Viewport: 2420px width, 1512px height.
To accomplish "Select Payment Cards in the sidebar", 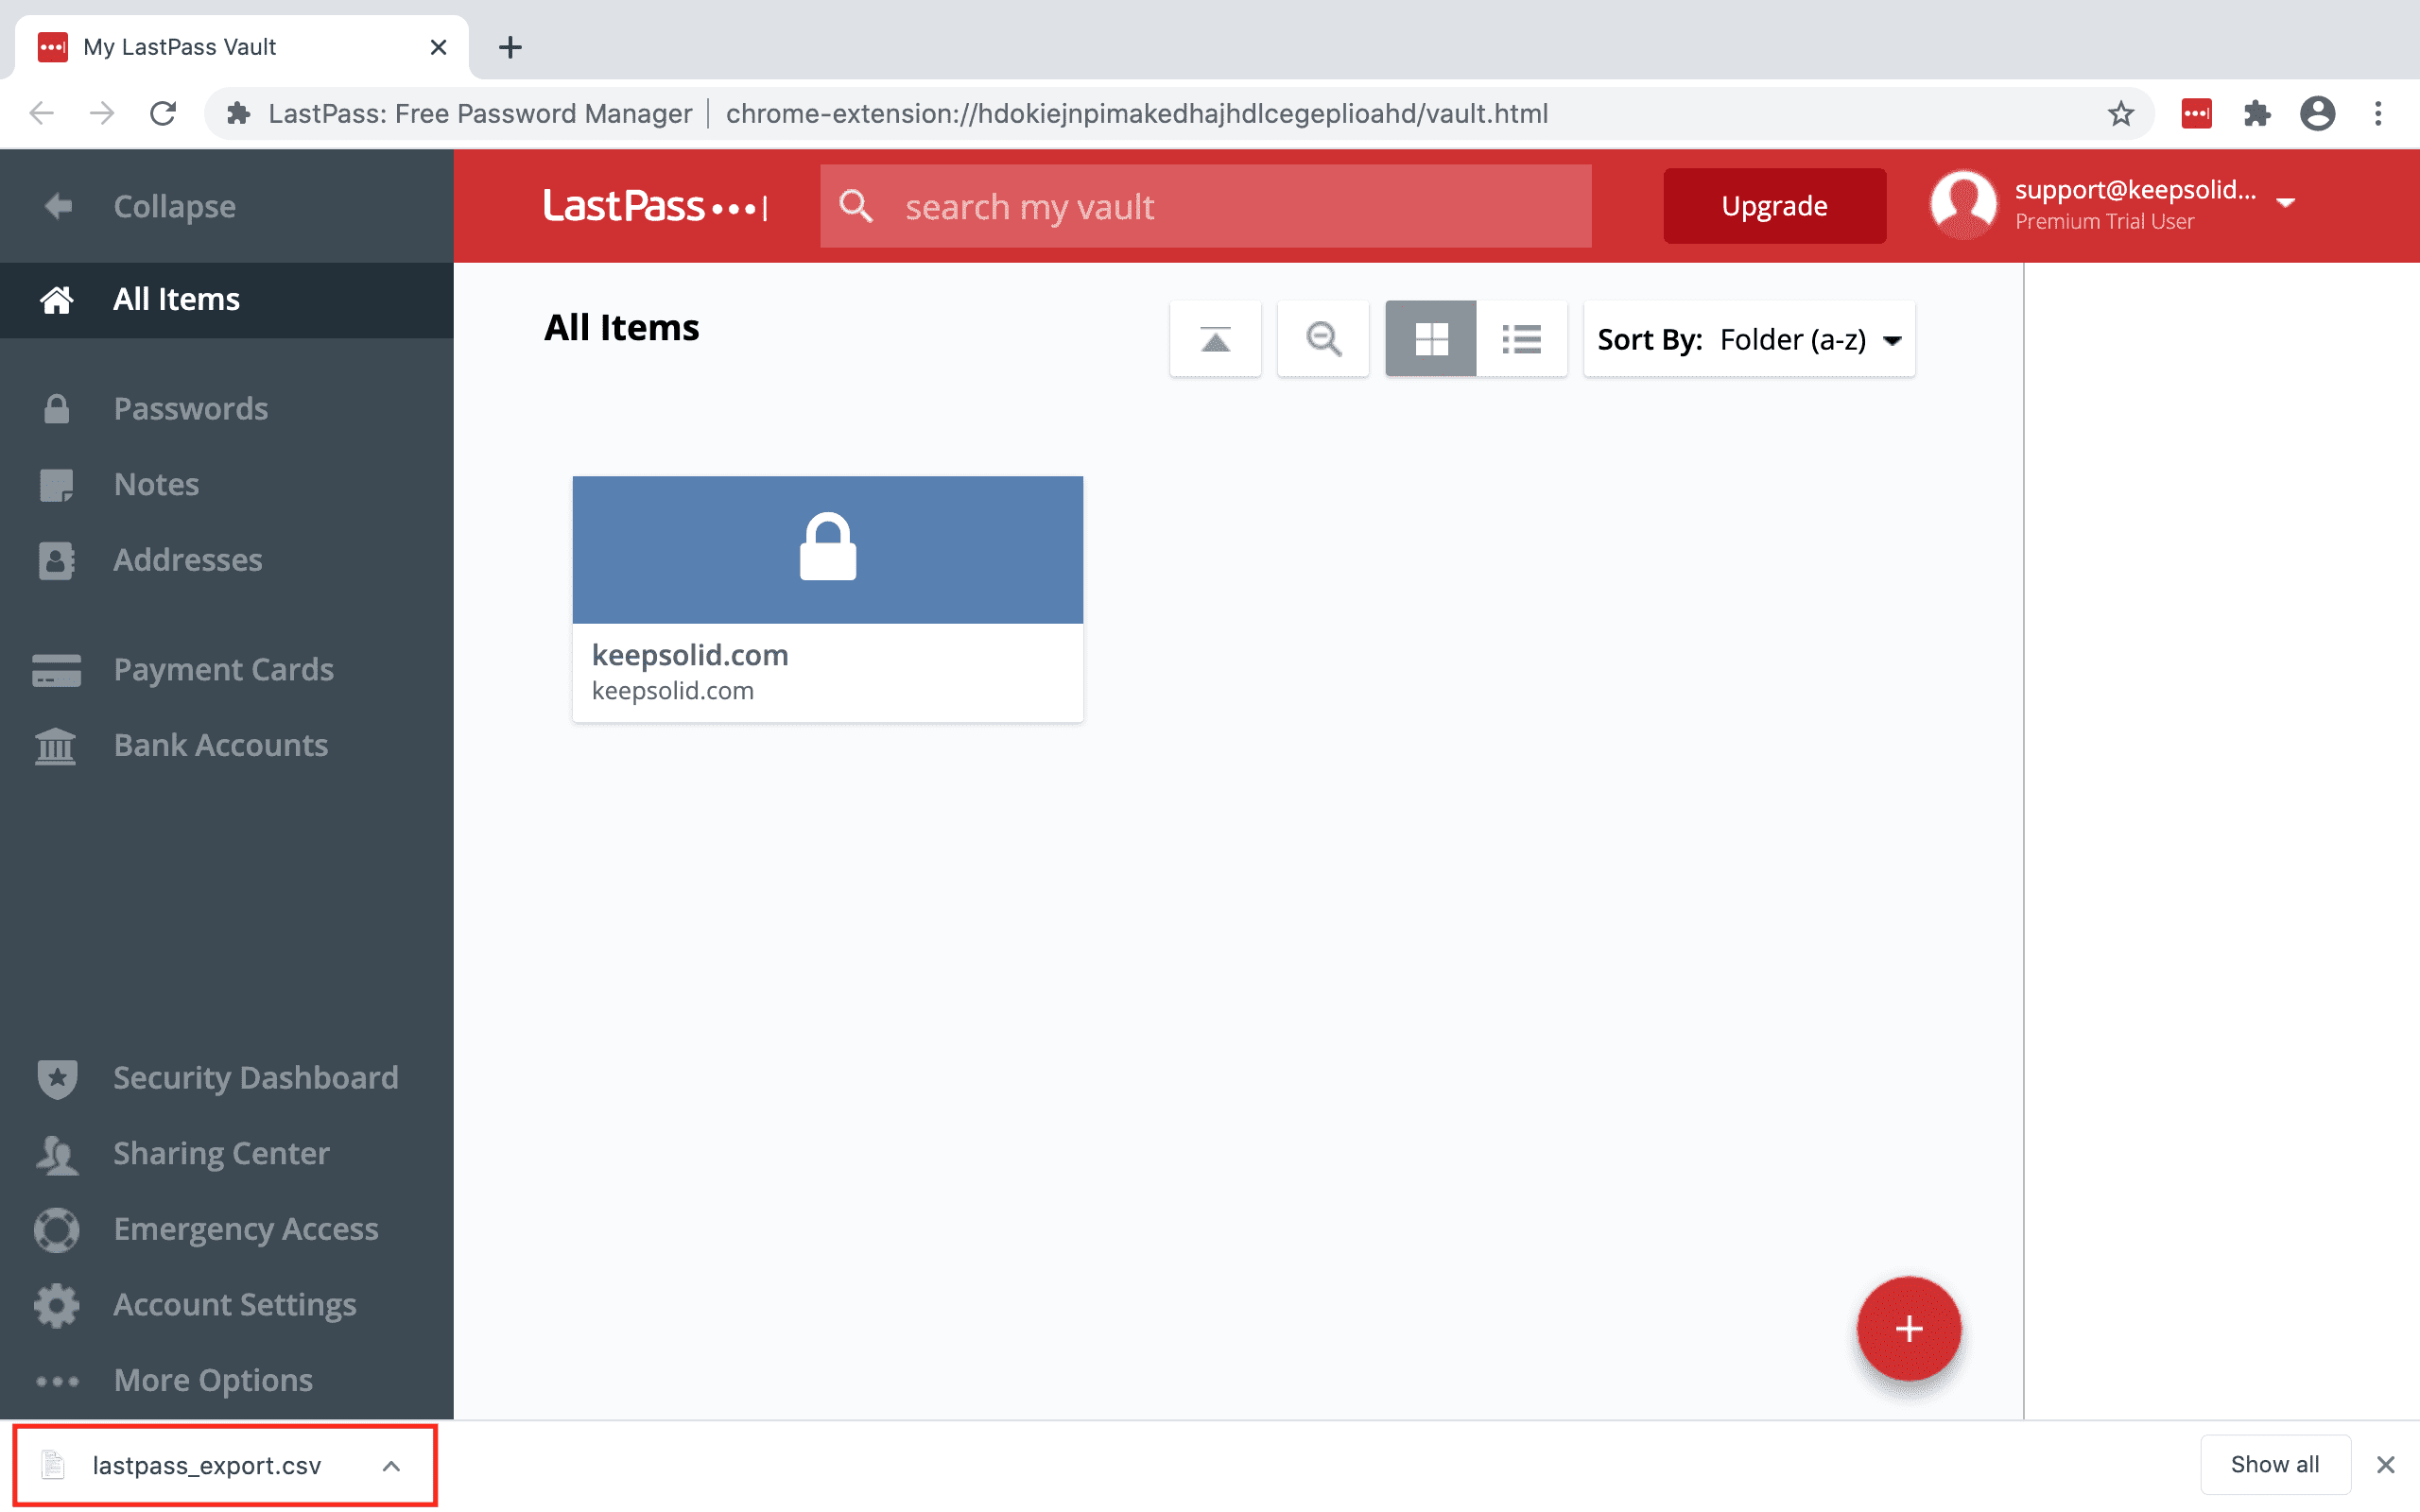I will 223,669.
